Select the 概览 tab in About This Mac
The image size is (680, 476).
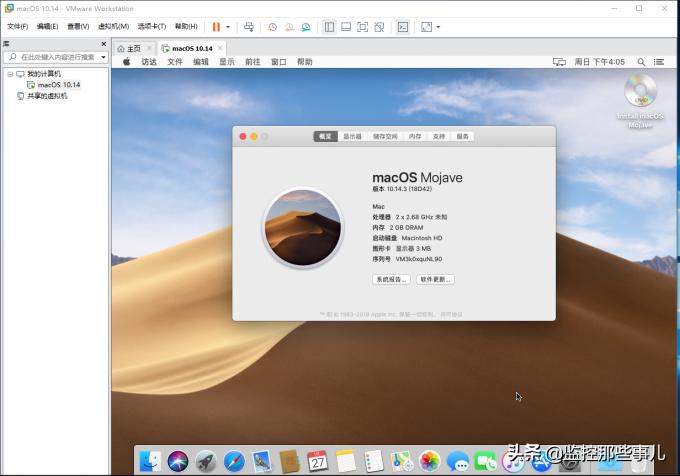point(325,137)
